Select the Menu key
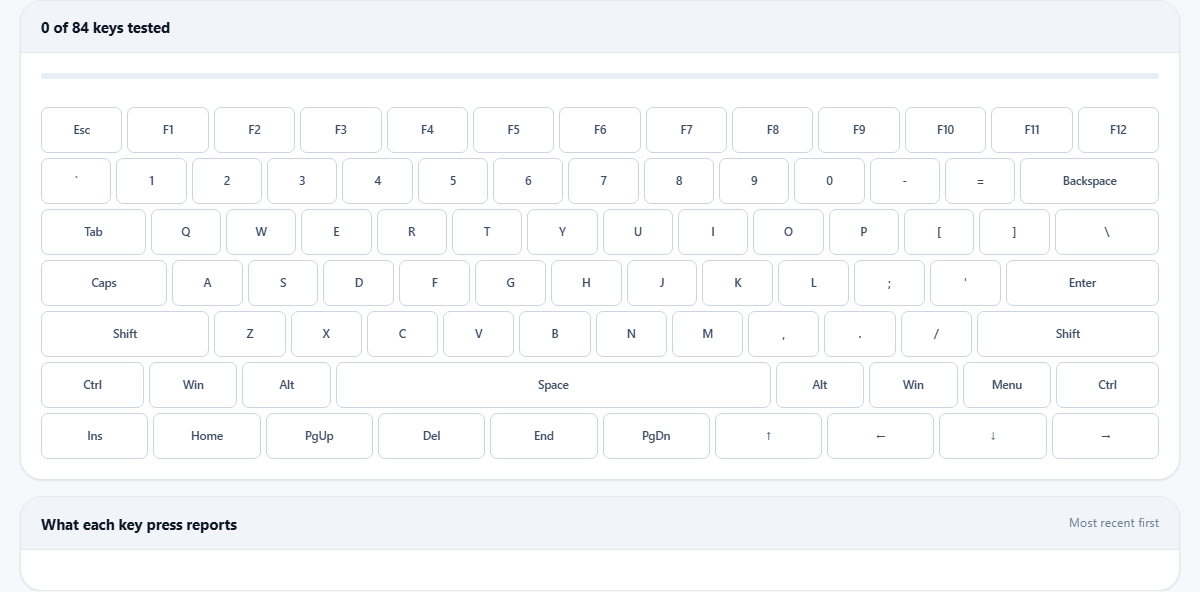 pos(1007,385)
